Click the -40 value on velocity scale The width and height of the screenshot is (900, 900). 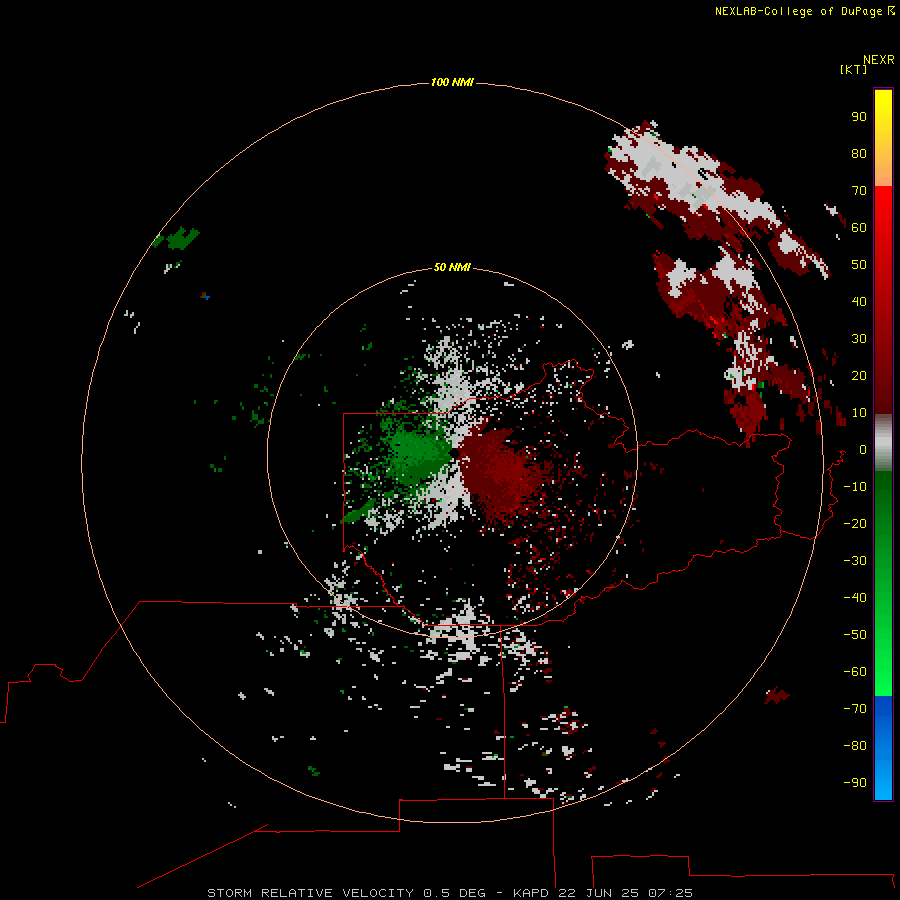(x=855, y=598)
